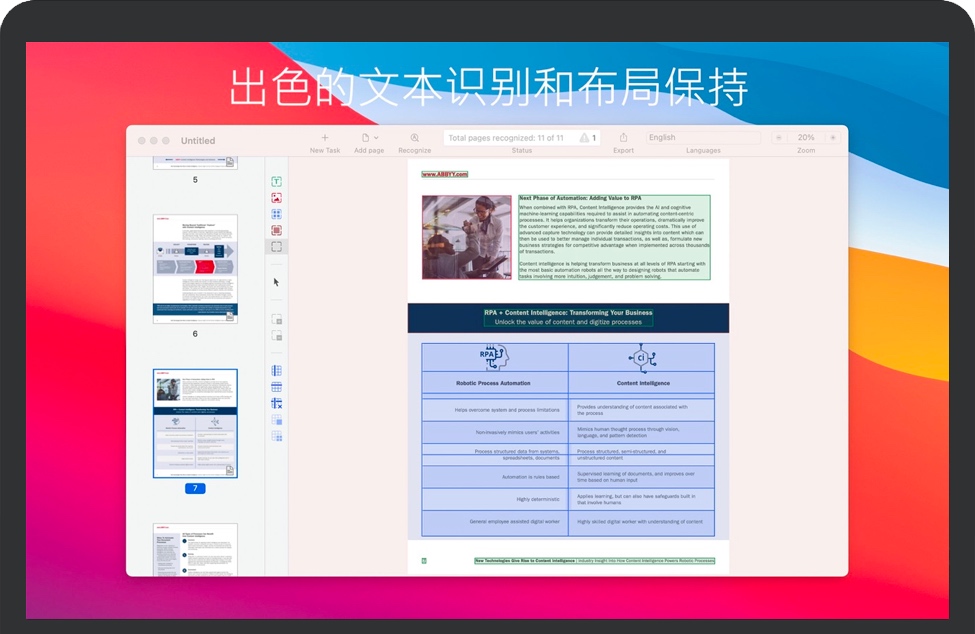The width and height of the screenshot is (975, 634).
Task: Click the Export share icon
Action: click(x=623, y=138)
